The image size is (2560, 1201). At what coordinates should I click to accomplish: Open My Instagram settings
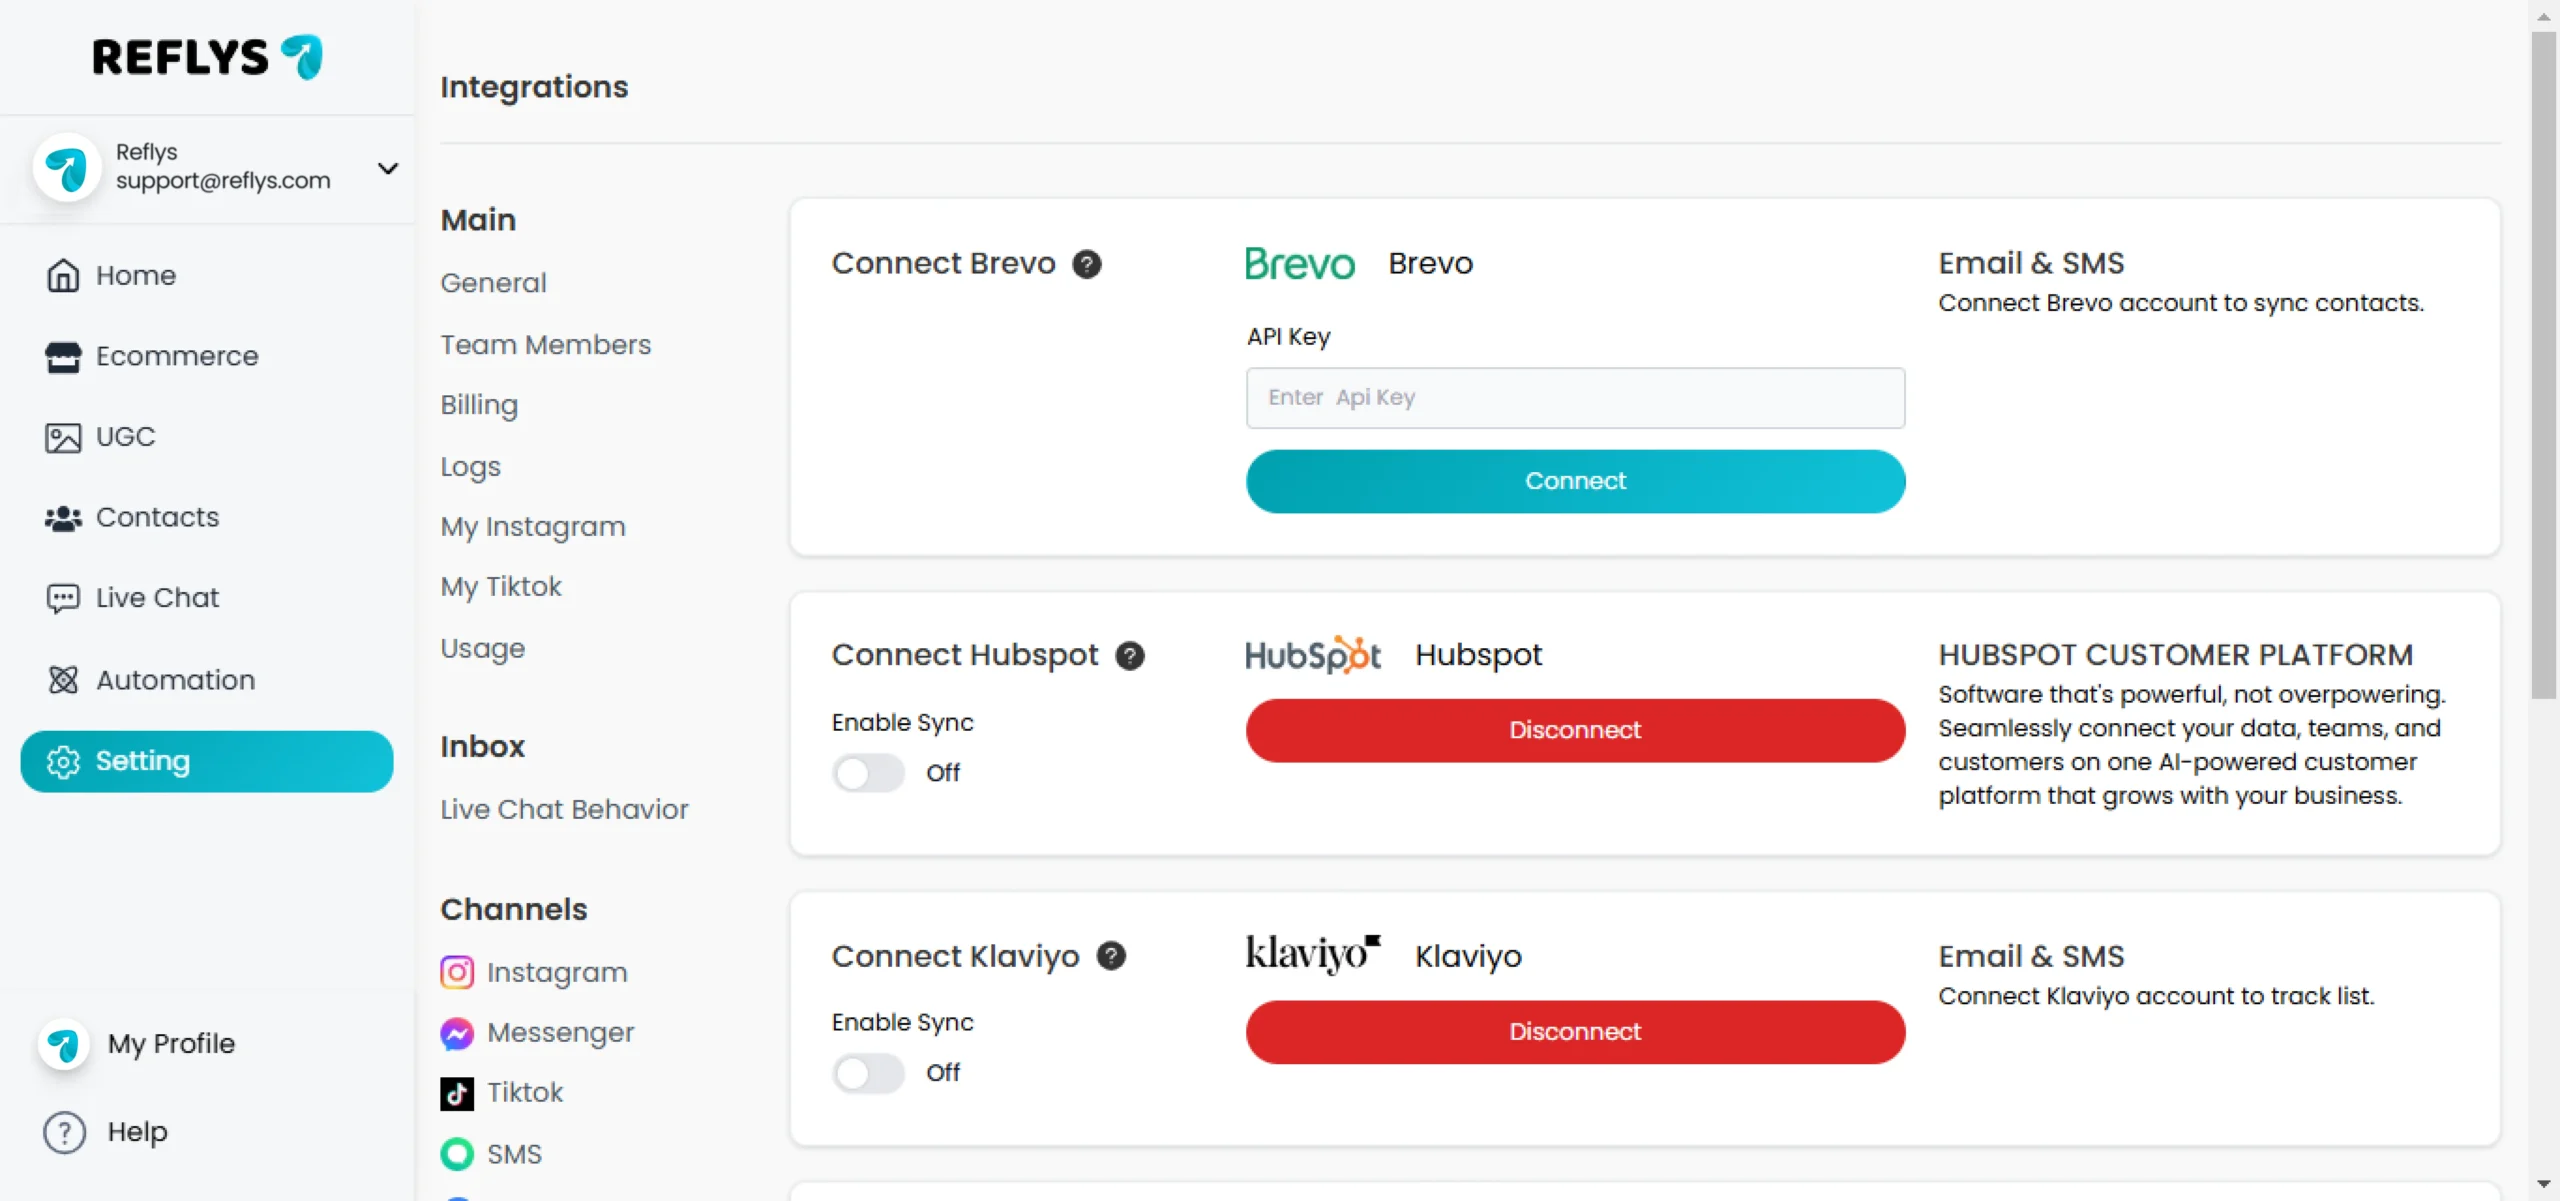[x=533, y=527]
